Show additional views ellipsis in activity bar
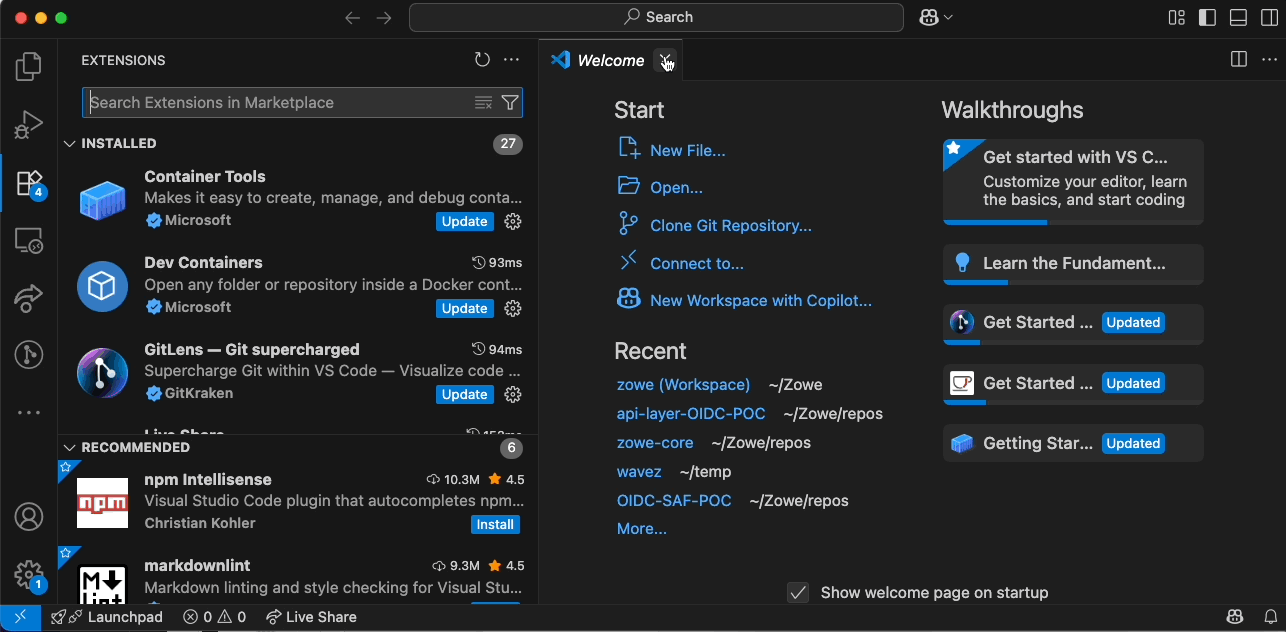 point(28,412)
